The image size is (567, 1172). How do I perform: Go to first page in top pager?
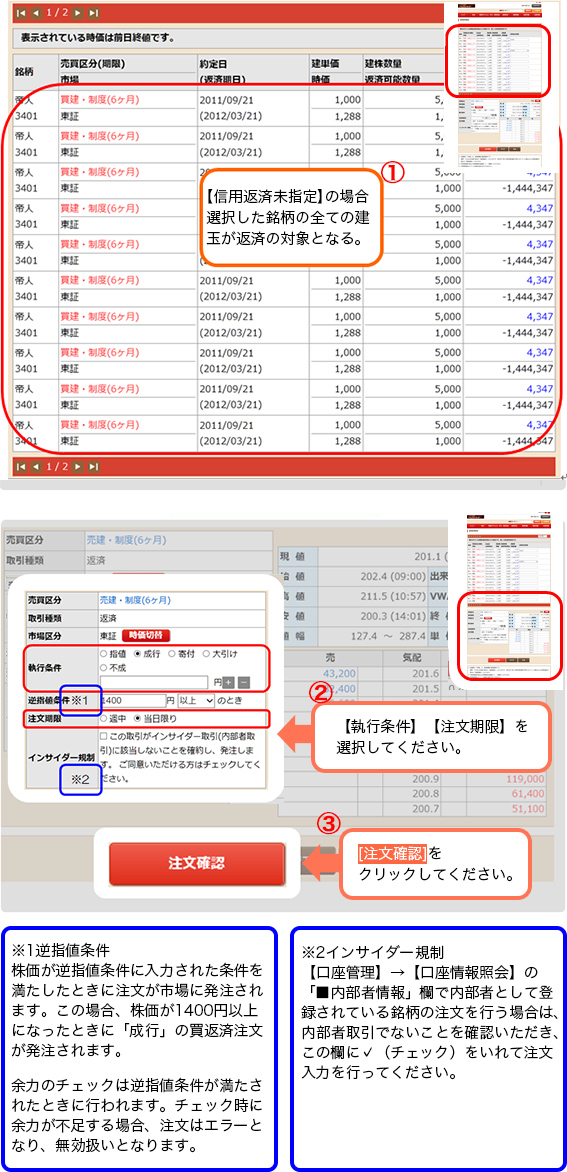20,13
